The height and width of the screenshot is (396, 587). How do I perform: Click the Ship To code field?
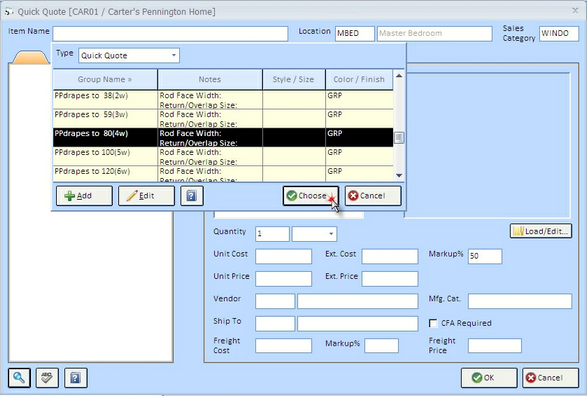point(275,324)
